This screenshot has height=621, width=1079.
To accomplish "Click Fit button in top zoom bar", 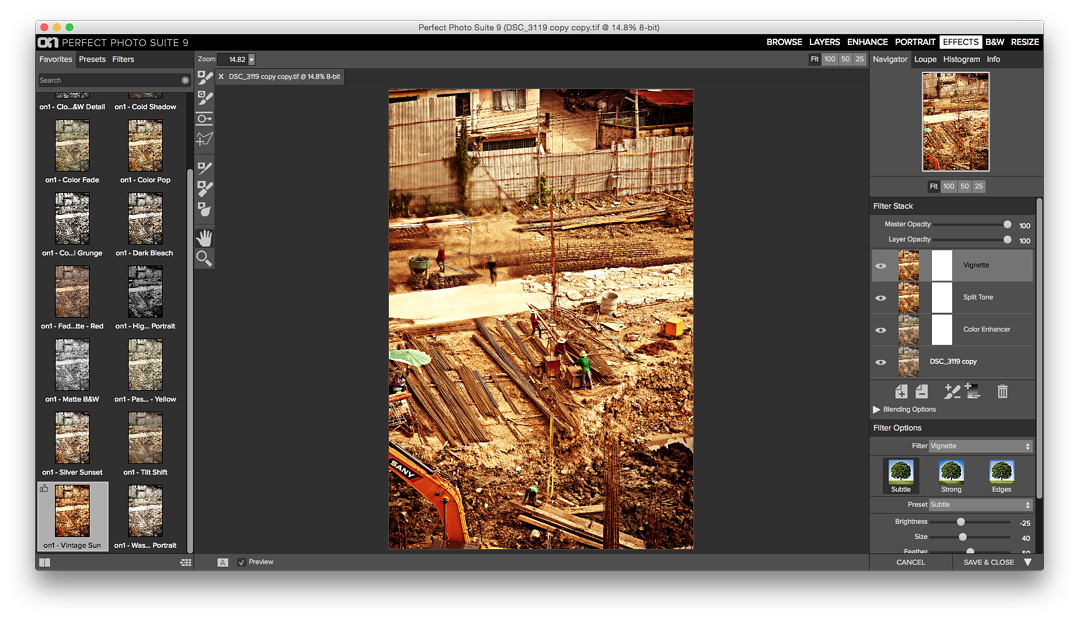I will pyautogui.click(x=815, y=59).
